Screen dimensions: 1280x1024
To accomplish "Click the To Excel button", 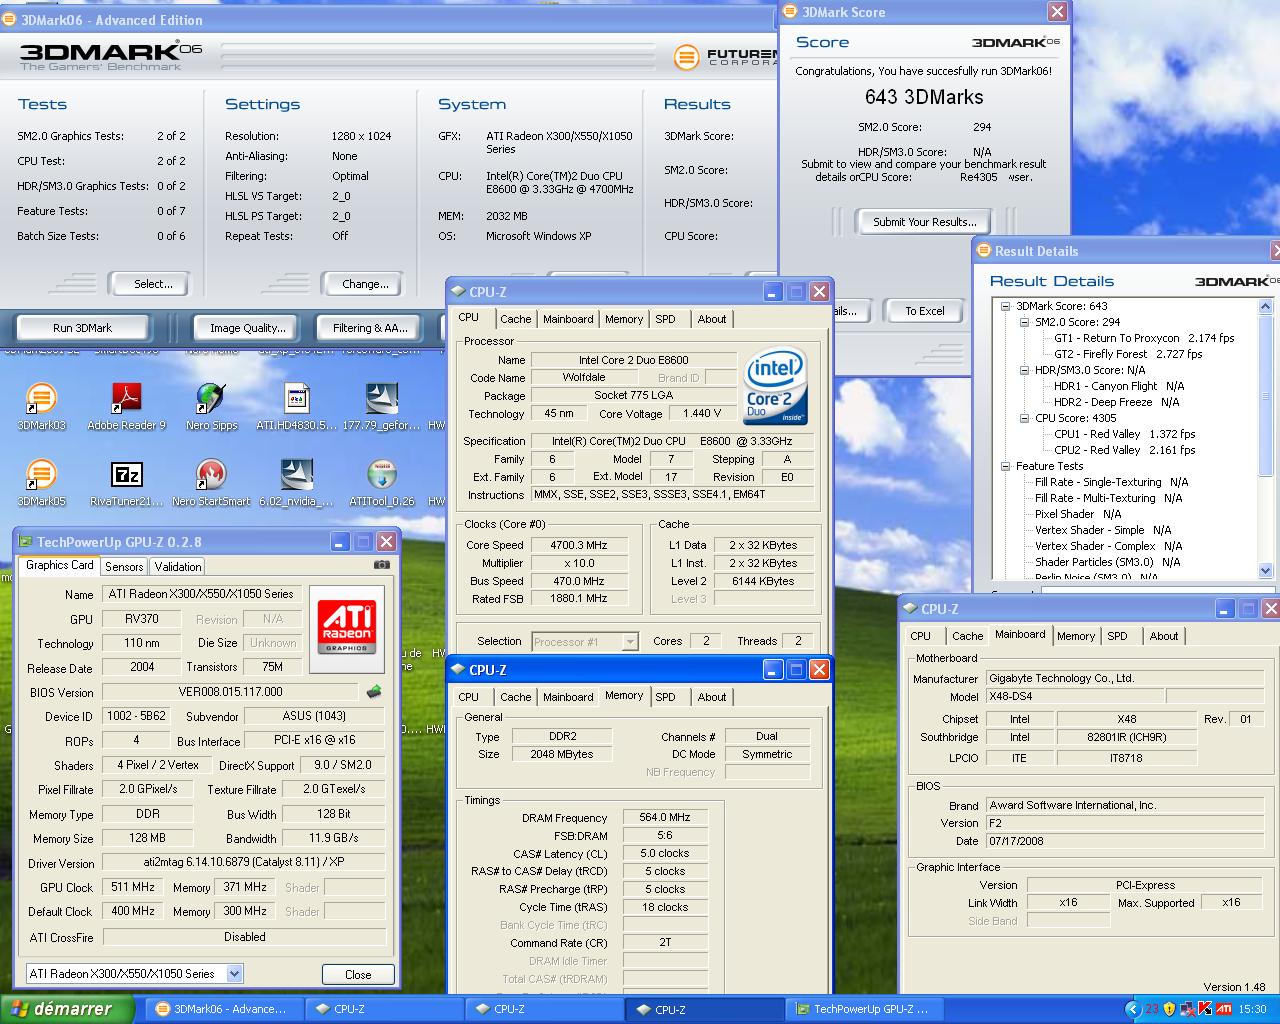I will tap(925, 311).
